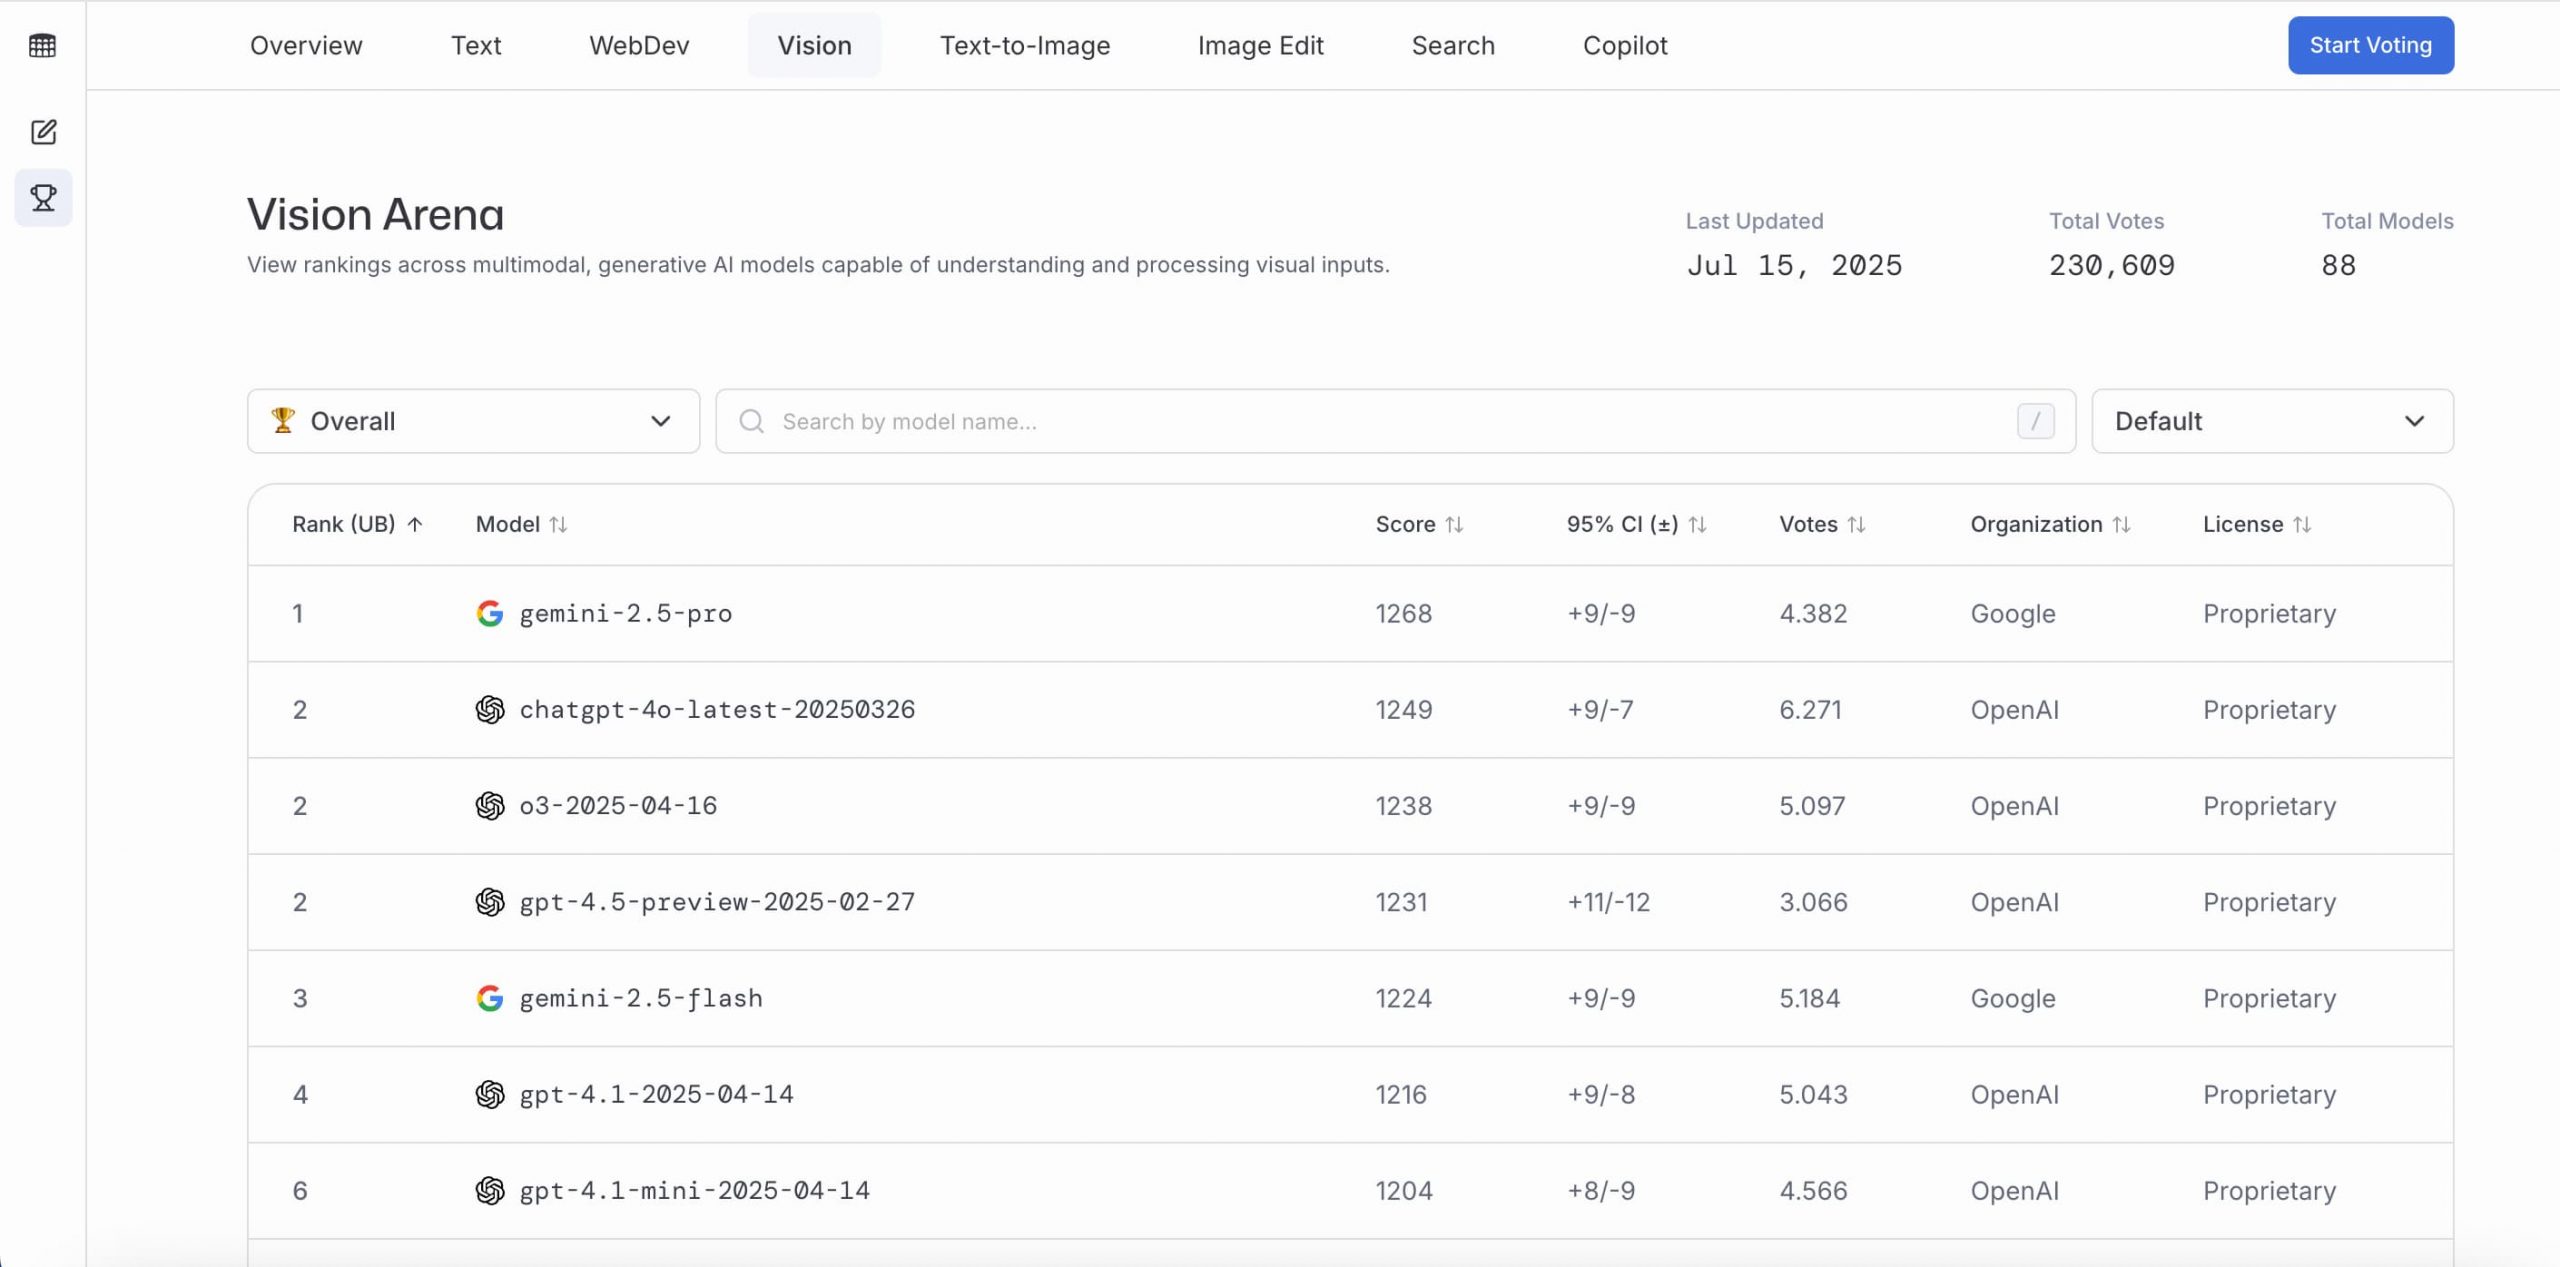Click OpenAI logo beside gpt-4.1-2025-04-14
2560x1267 pixels.
pos(489,1094)
